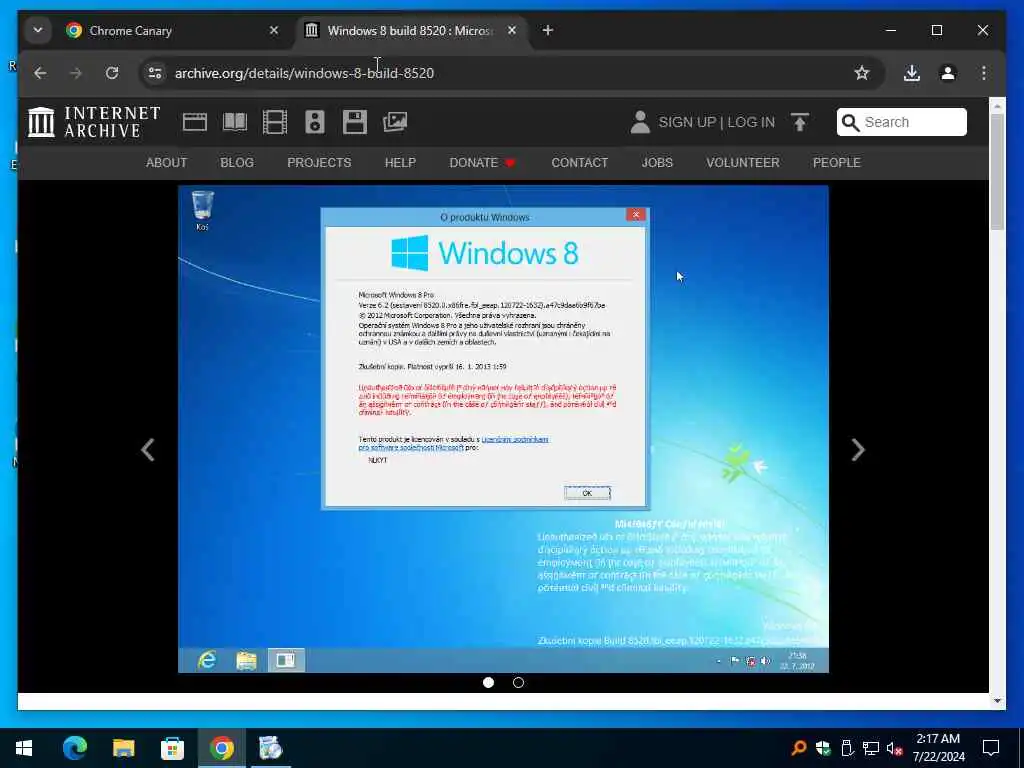Click the page vertical scrollbar thumb

point(997,171)
